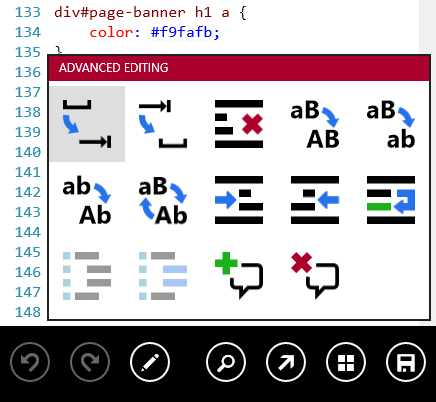Save the file with the floppy disk button
This screenshot has width=436, height=402.
point(406,362)
